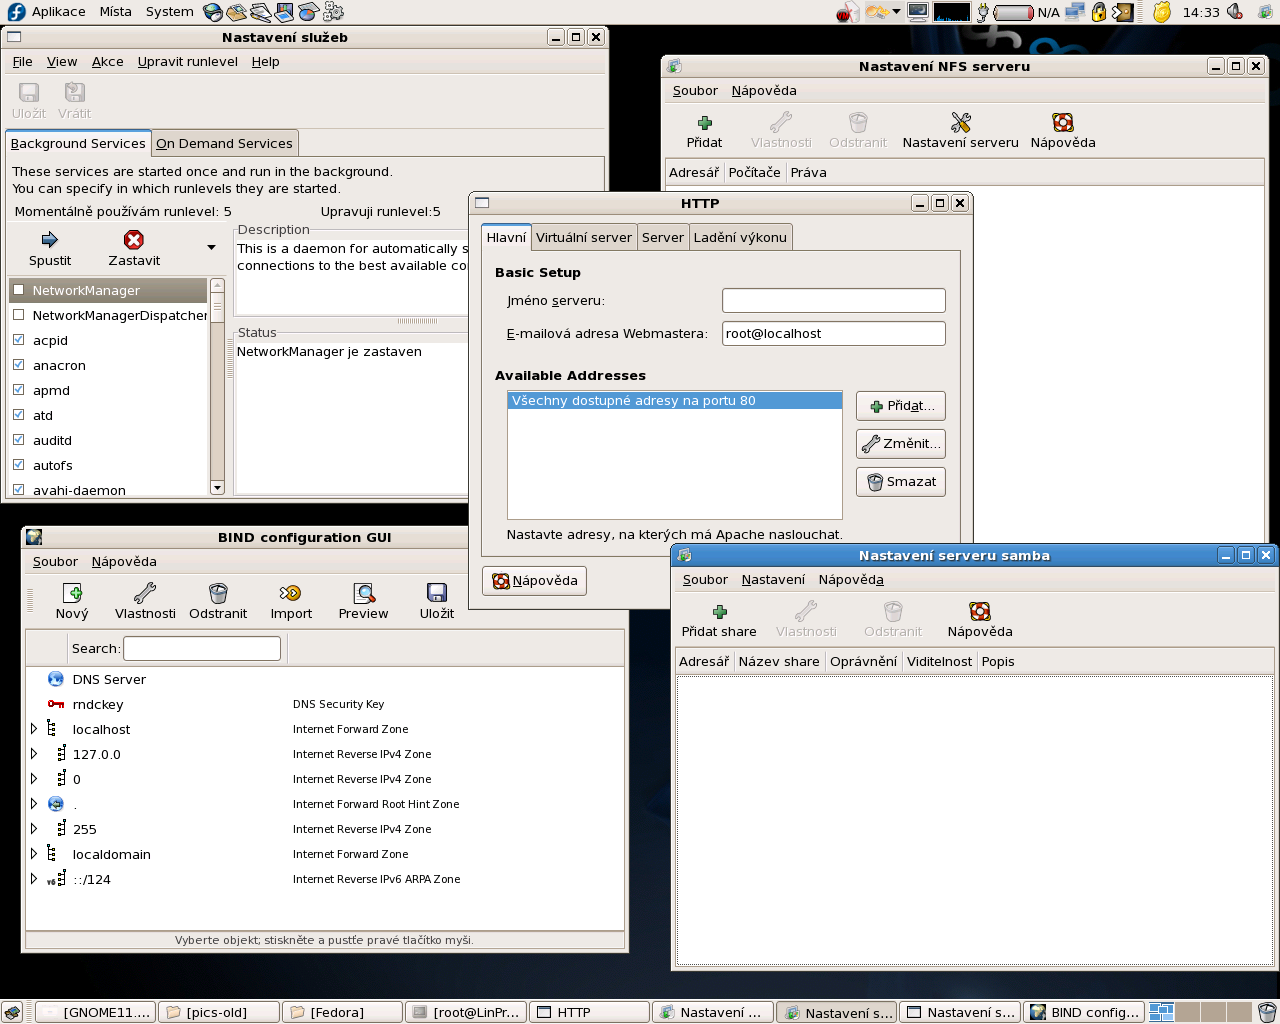
Task: Click the BIND Search field
Action: click(202, 648)
